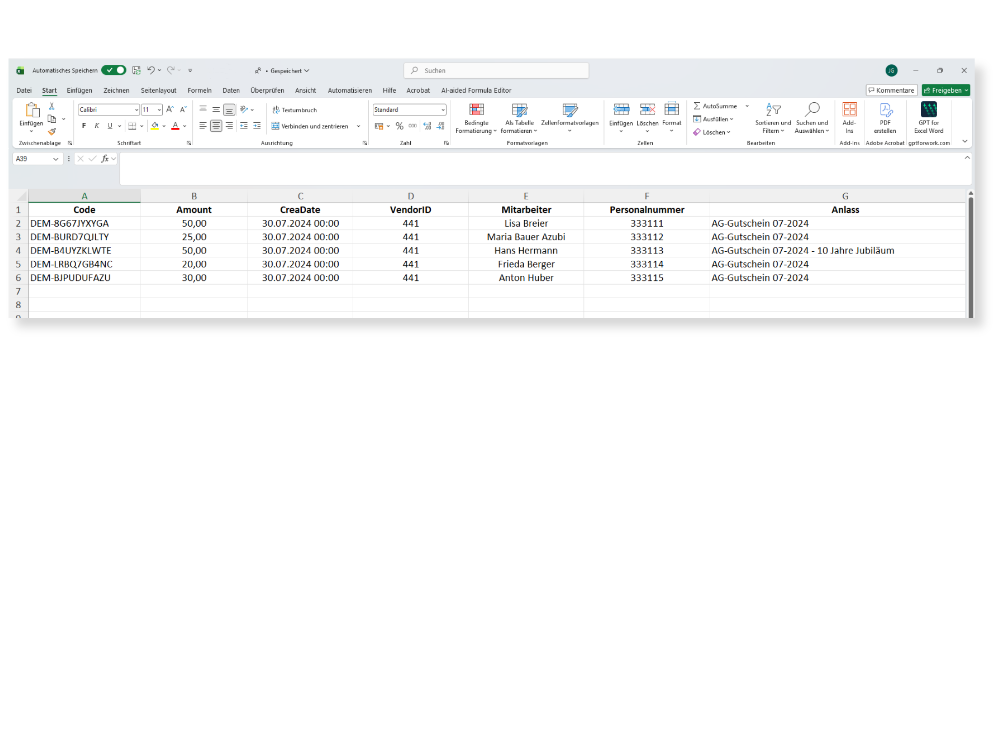Image resolution: width=1000 pixels, height=750 pixels.
Task: Switch to the Seitenlayout tab
Action: 158,90
